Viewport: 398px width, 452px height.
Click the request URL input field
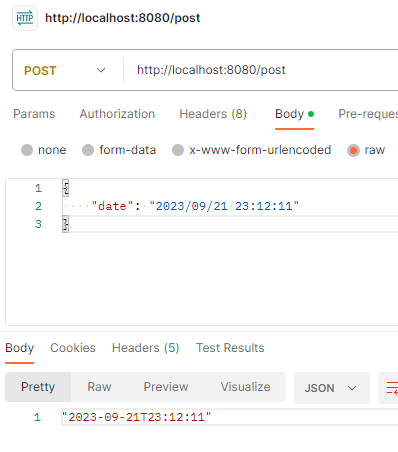[260, 70]
